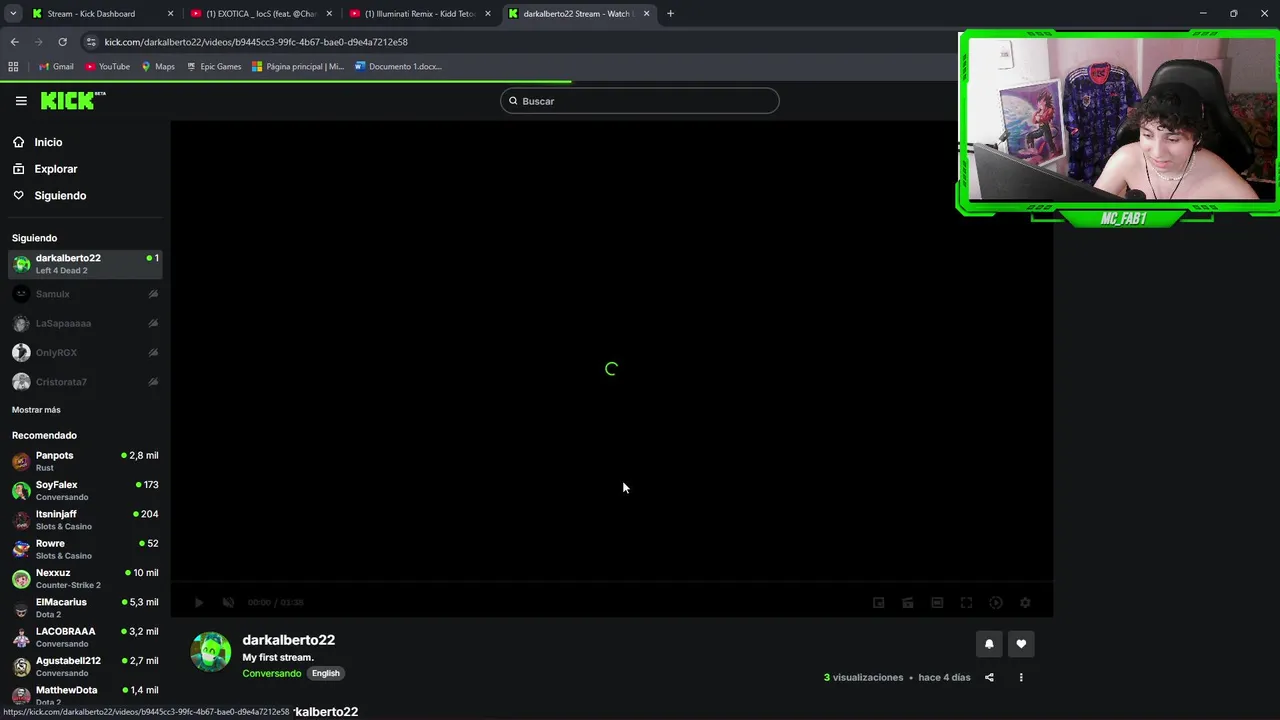Click the video progress bar
This screenshot has width=1280, height=720.
tap(611, 582)
